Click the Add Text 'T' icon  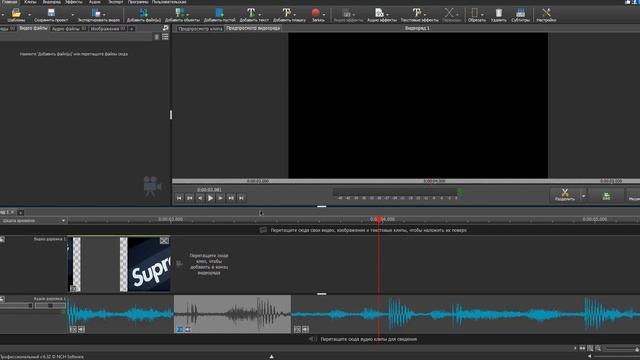point(251,13)
